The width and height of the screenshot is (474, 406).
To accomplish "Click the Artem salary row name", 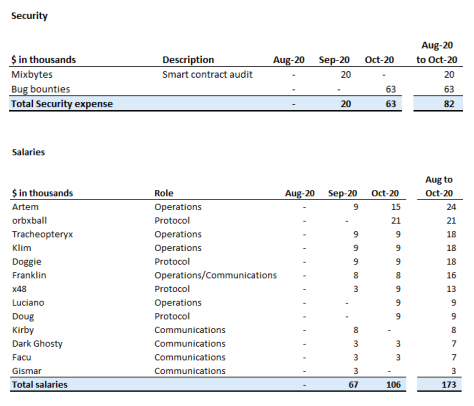I will pos(25,207).
